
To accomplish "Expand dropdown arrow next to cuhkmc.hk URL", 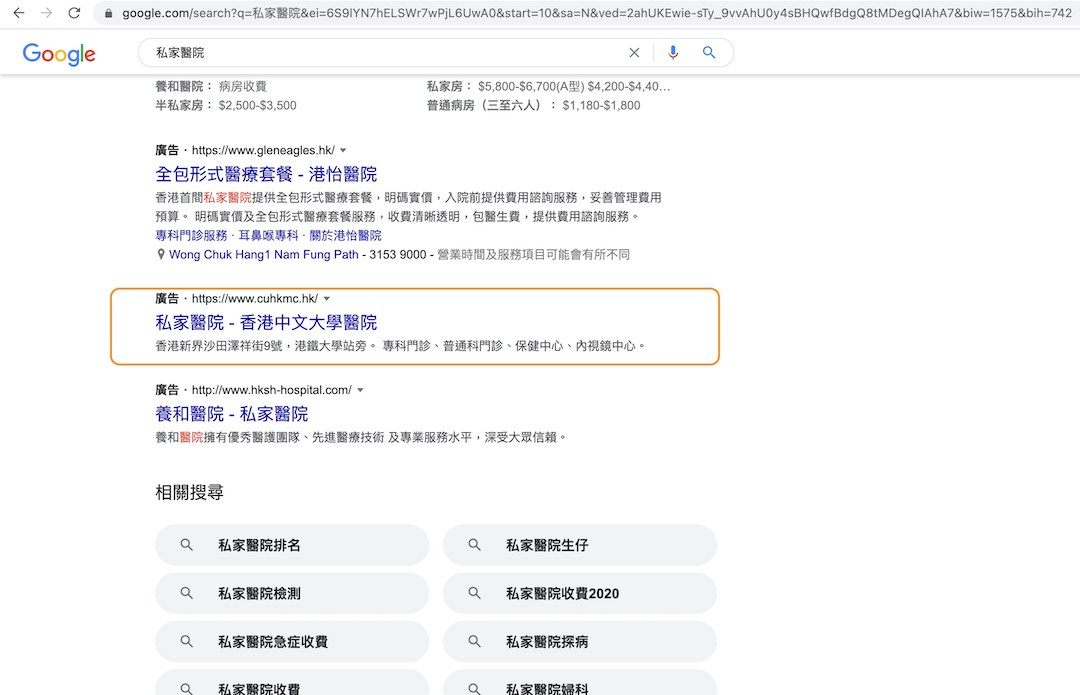I will 326,299.
